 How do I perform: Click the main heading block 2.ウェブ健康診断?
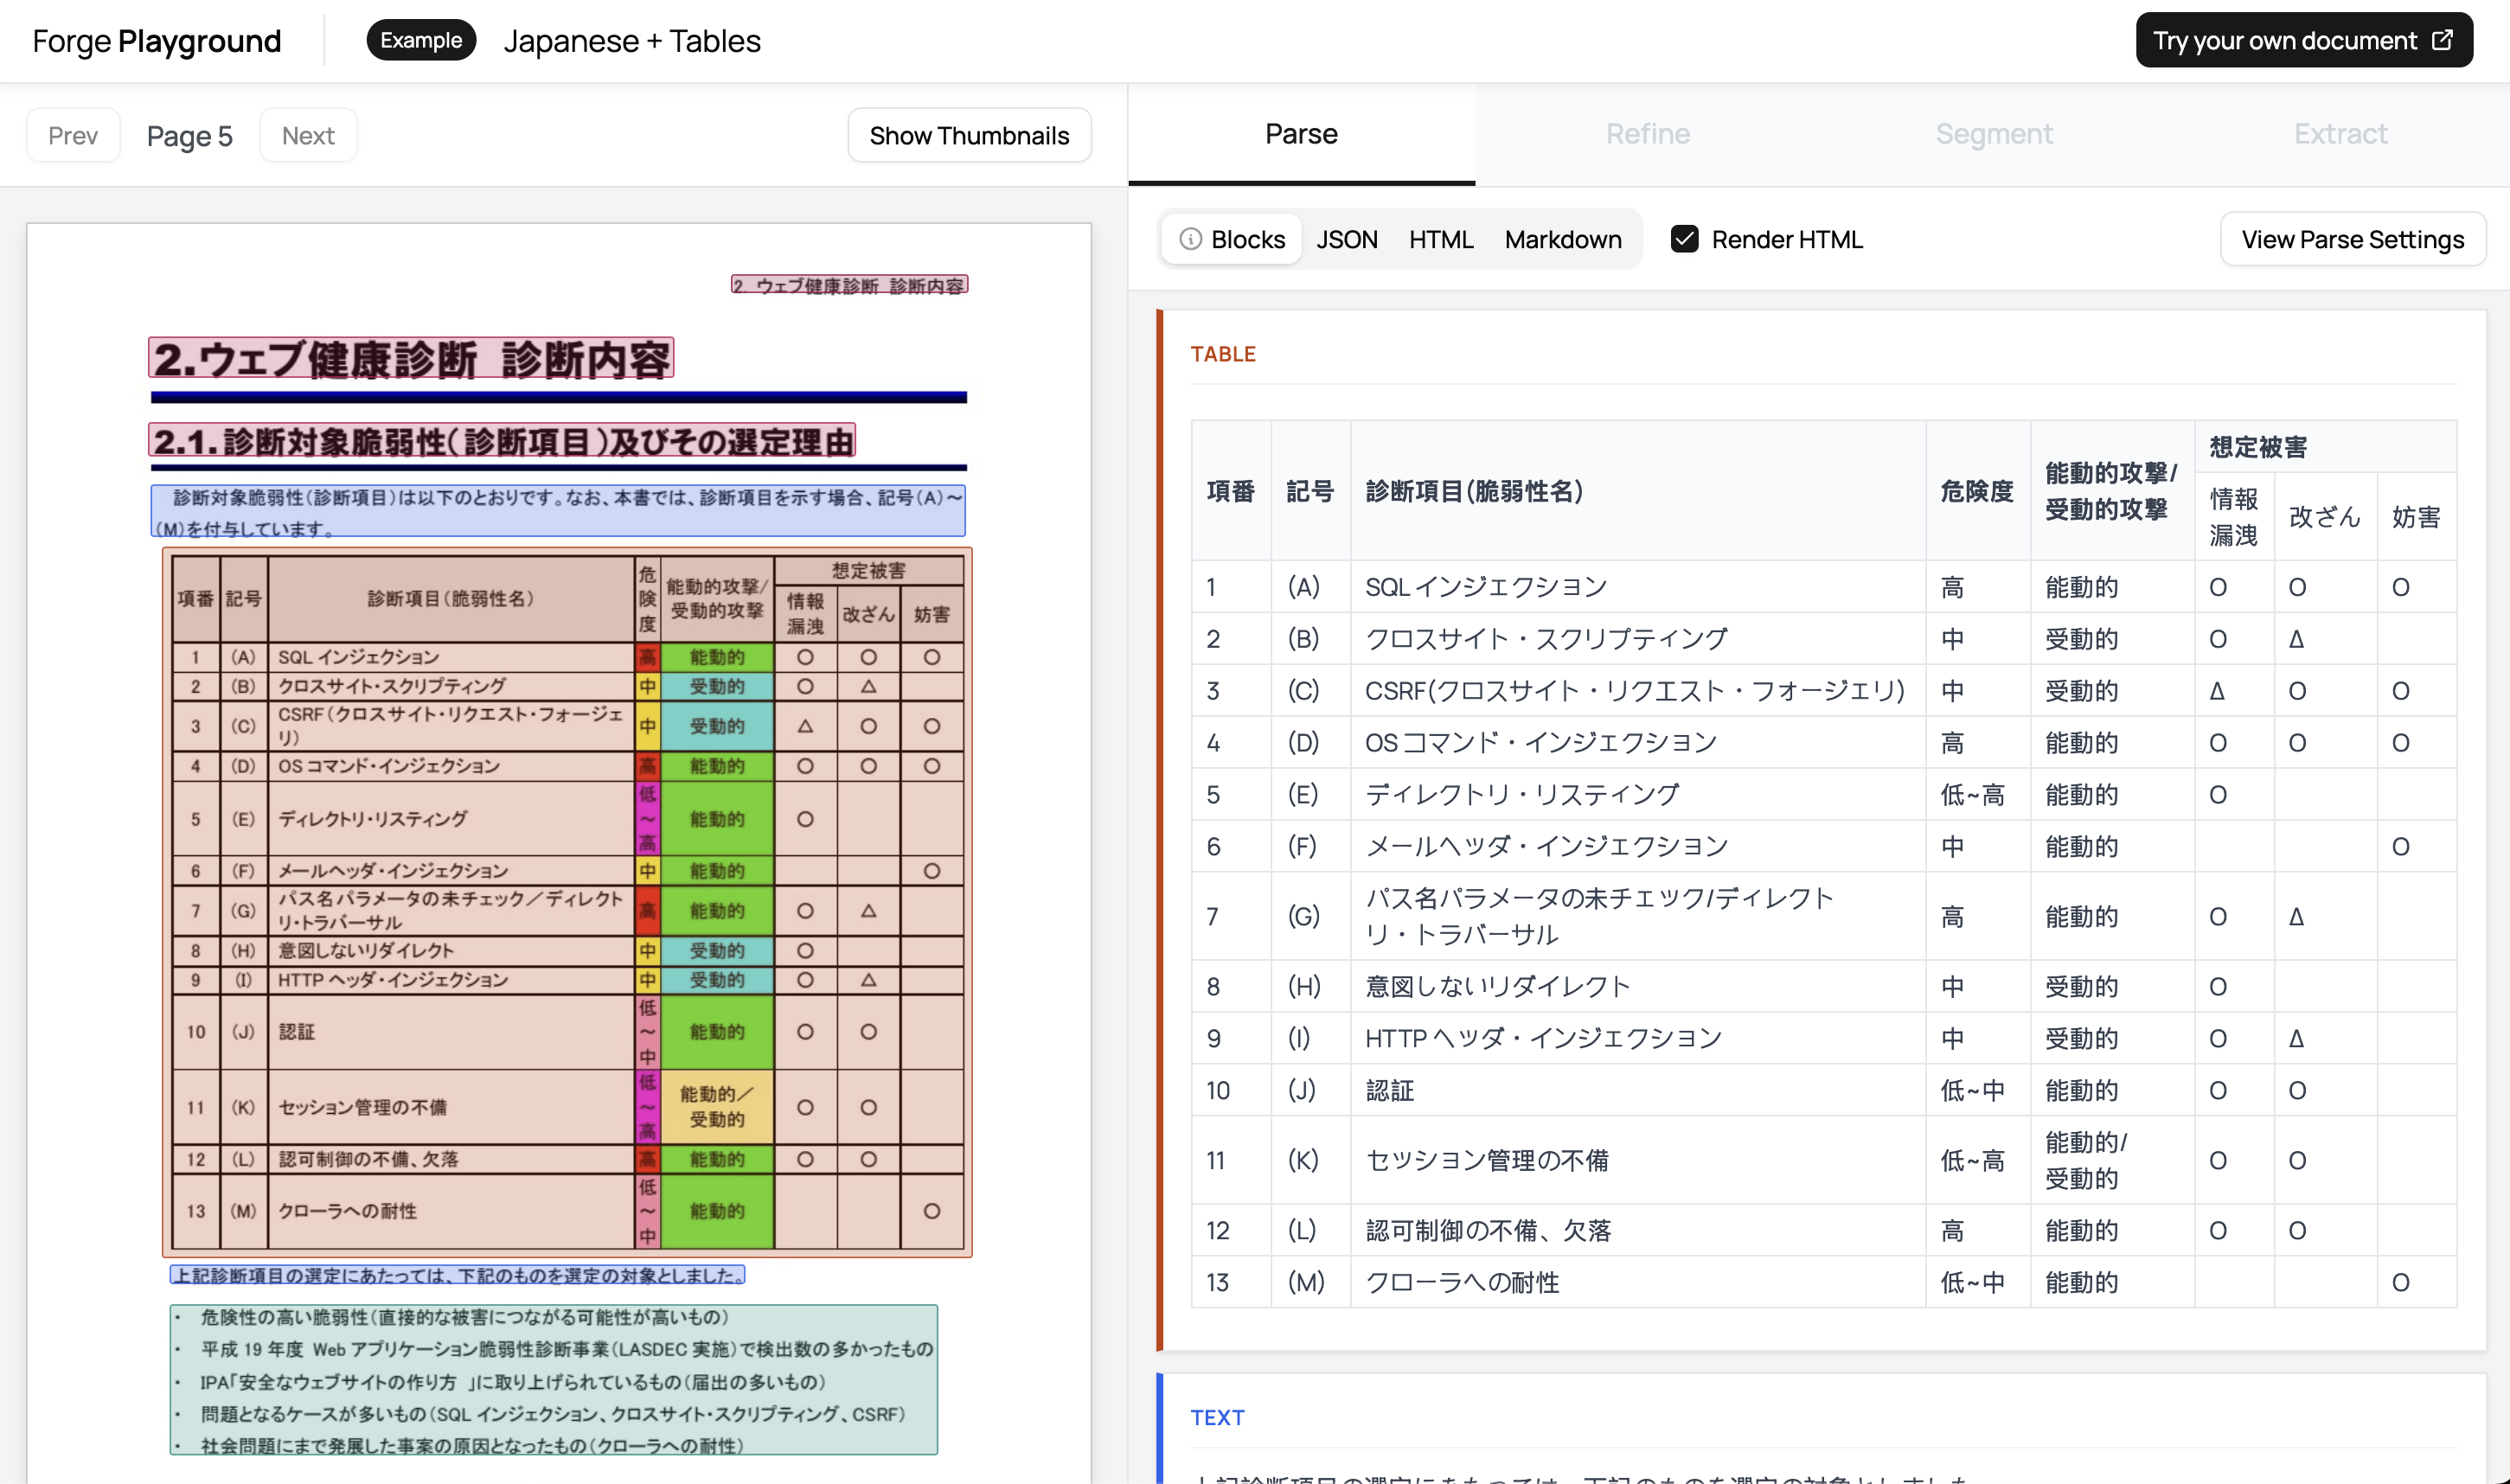(411, 358)
